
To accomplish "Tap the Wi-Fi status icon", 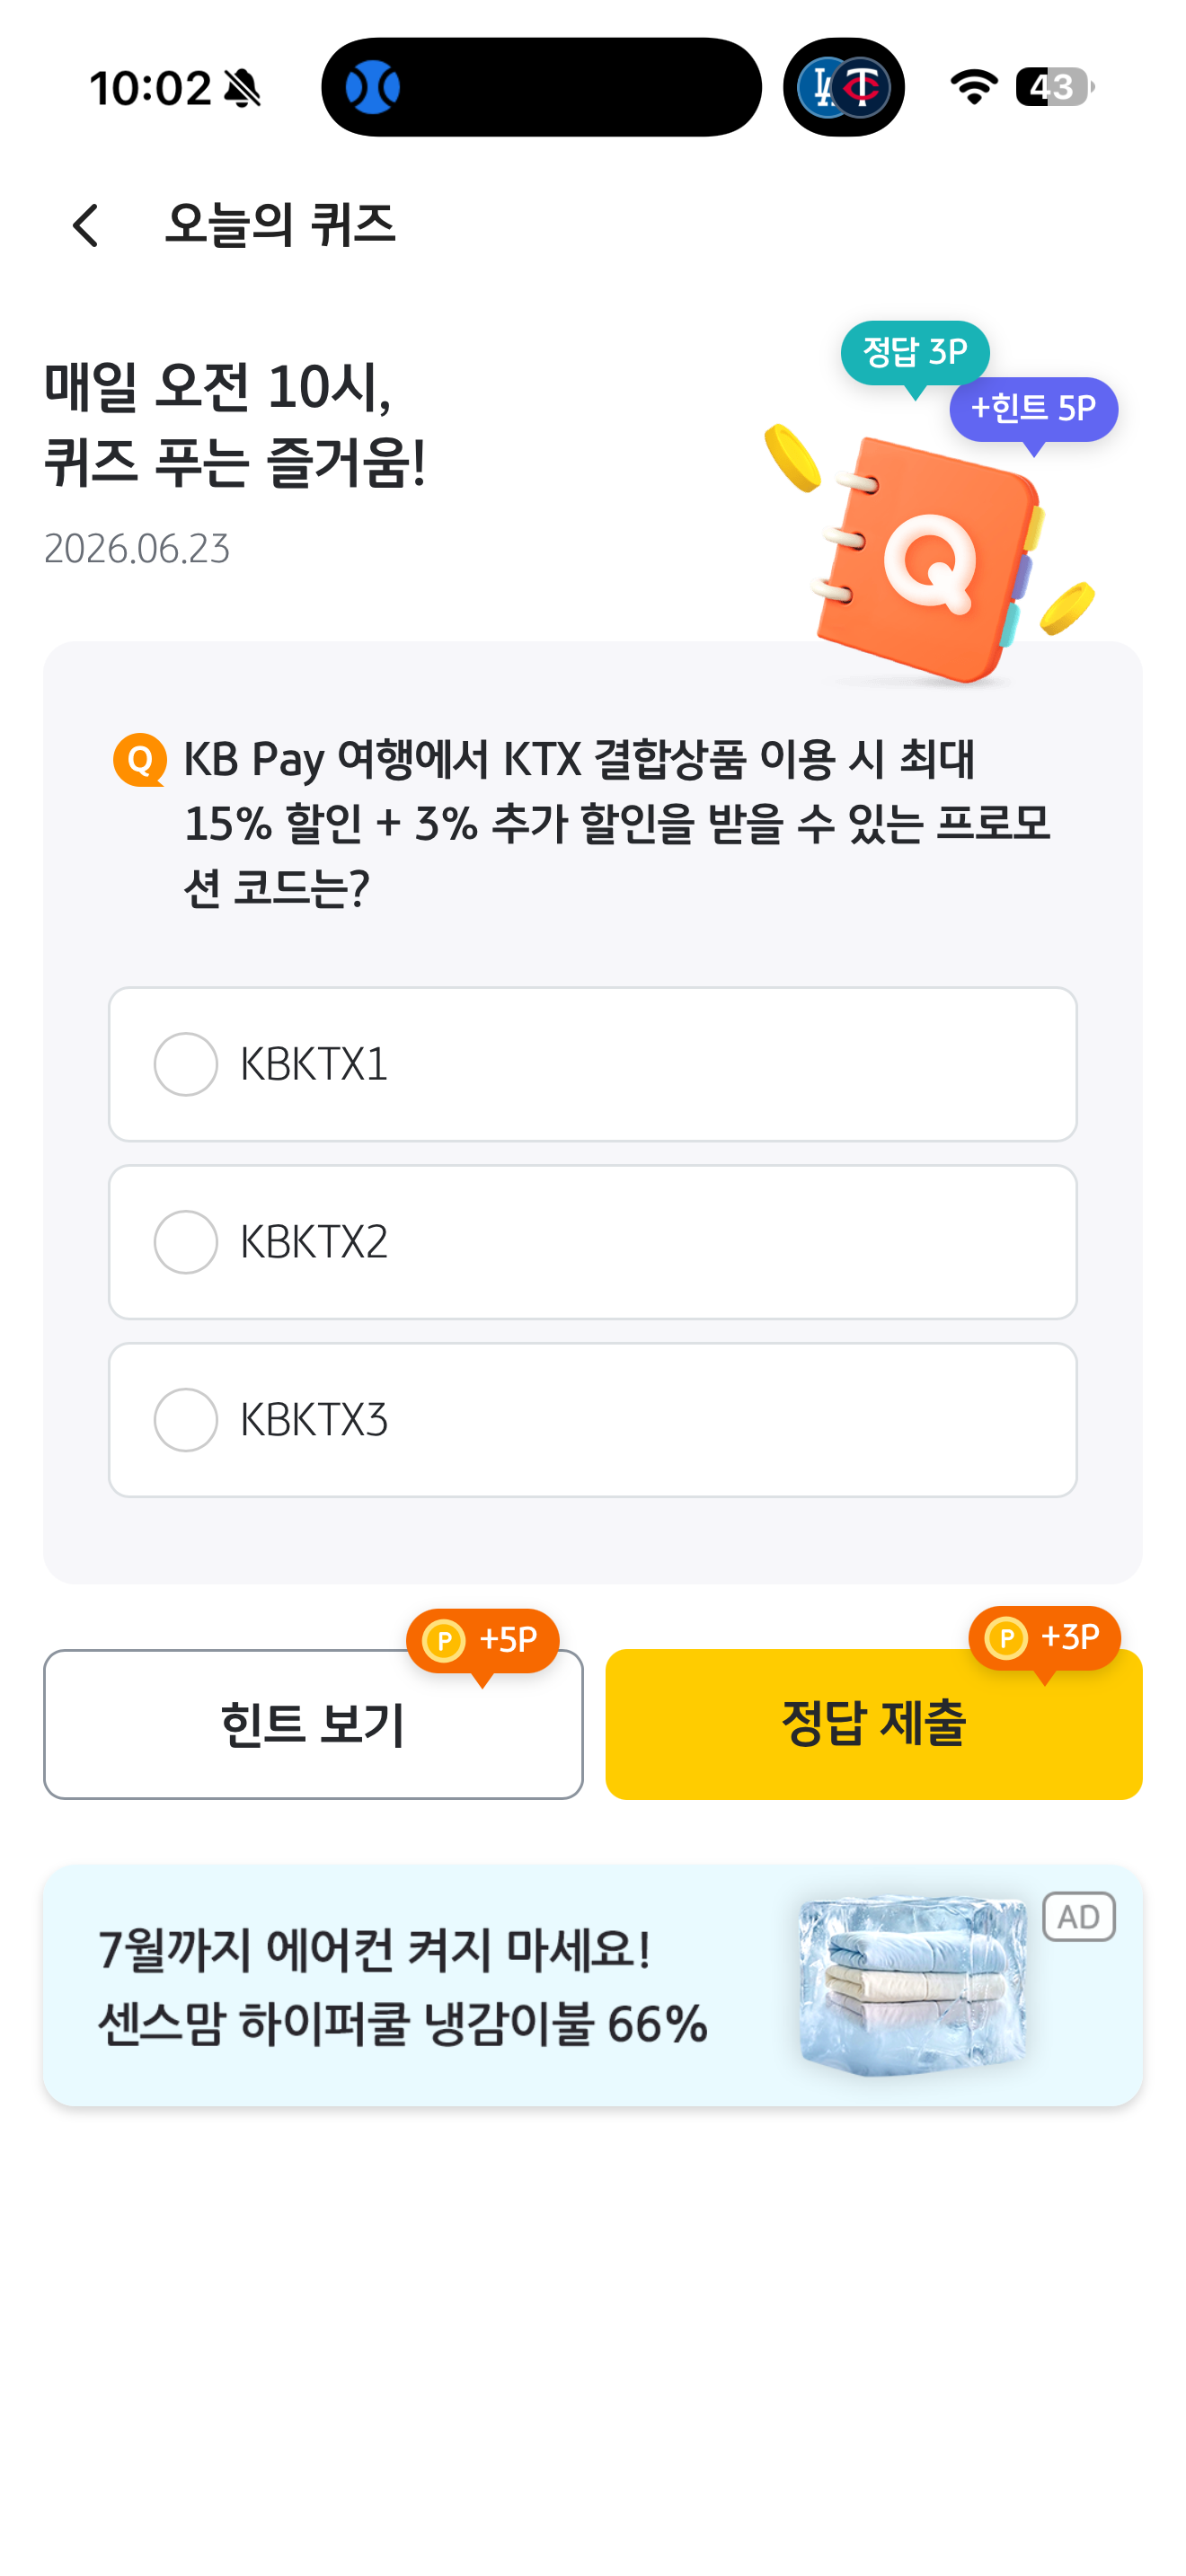I will click(973, 87).
